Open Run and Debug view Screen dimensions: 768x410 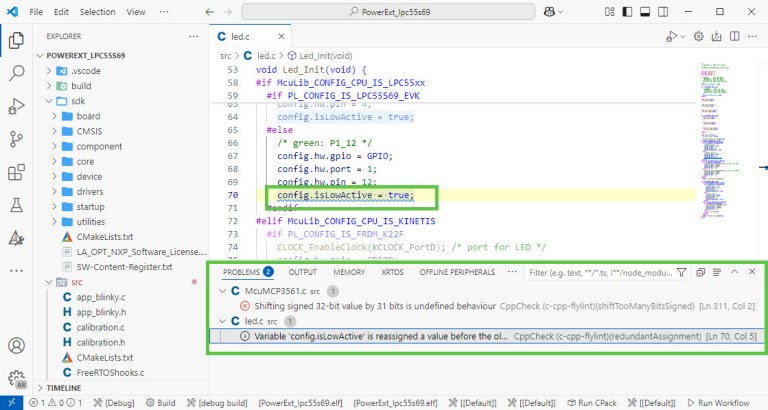(x=16, y=106)
